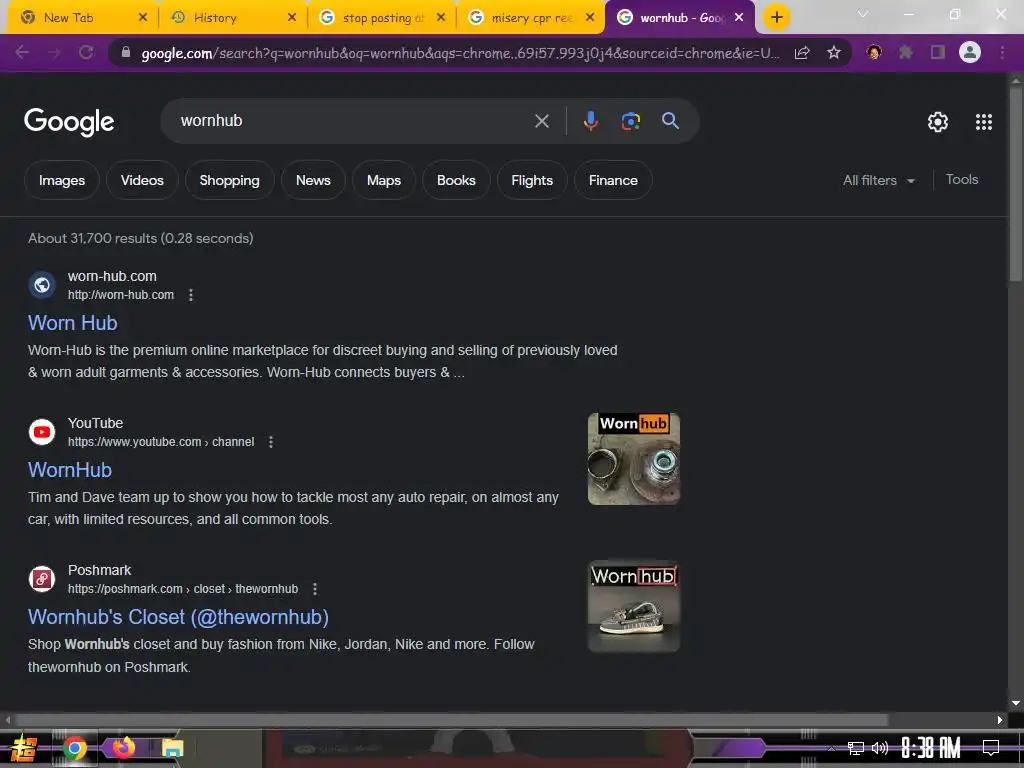Viewport: 1024px width, 768px height.
Task: Click the network icon in system tray
Action: [x=856, y=748]
